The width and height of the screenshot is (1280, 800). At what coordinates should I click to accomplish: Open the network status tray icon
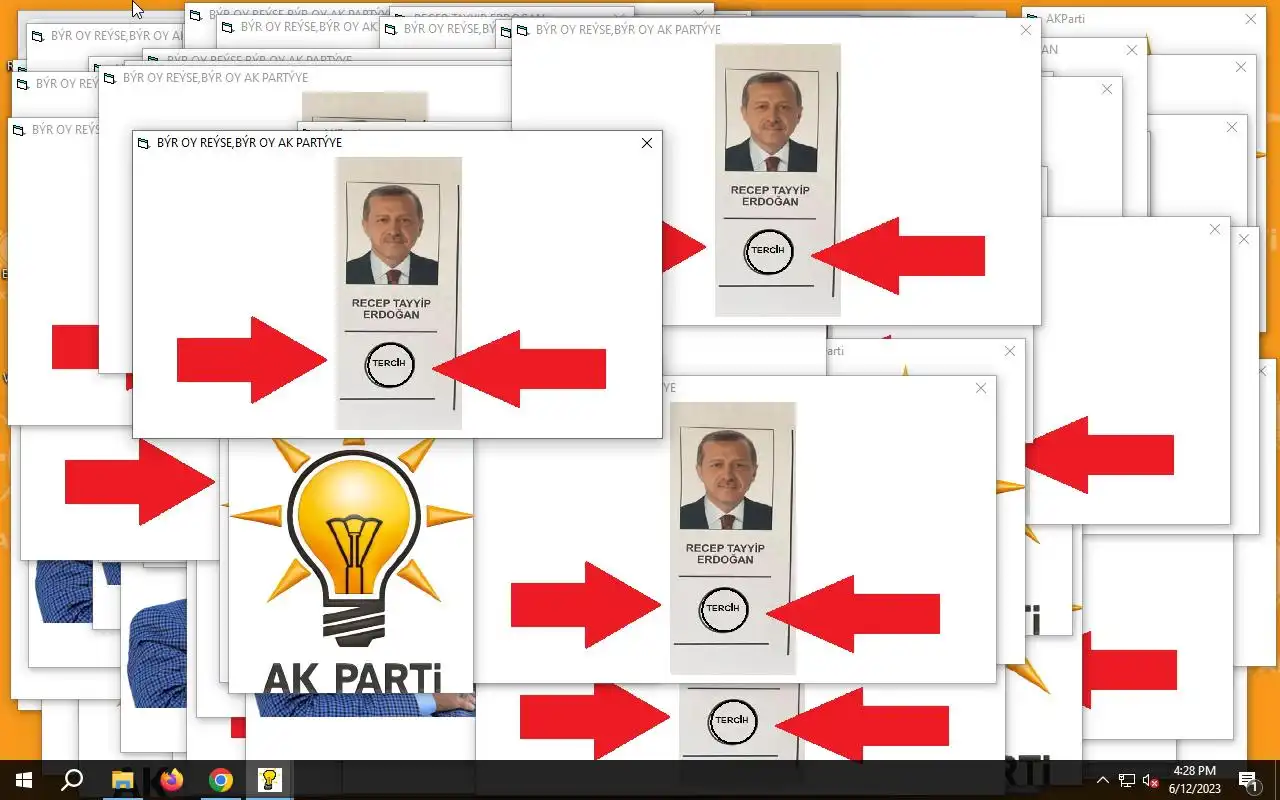[x=1127, y=781]
